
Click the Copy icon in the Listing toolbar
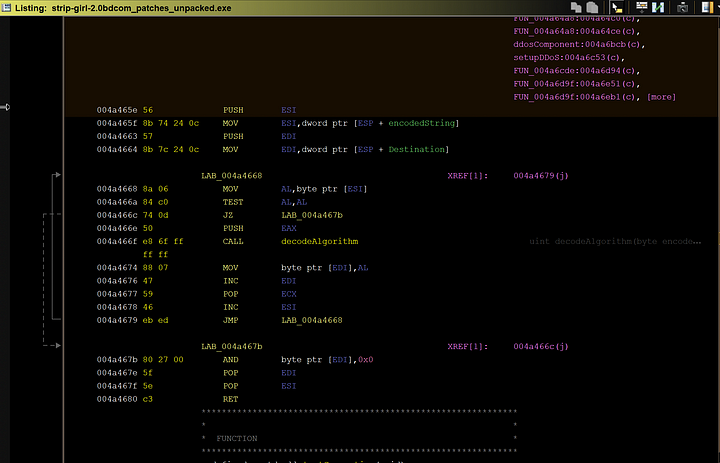tap(576, 7)
